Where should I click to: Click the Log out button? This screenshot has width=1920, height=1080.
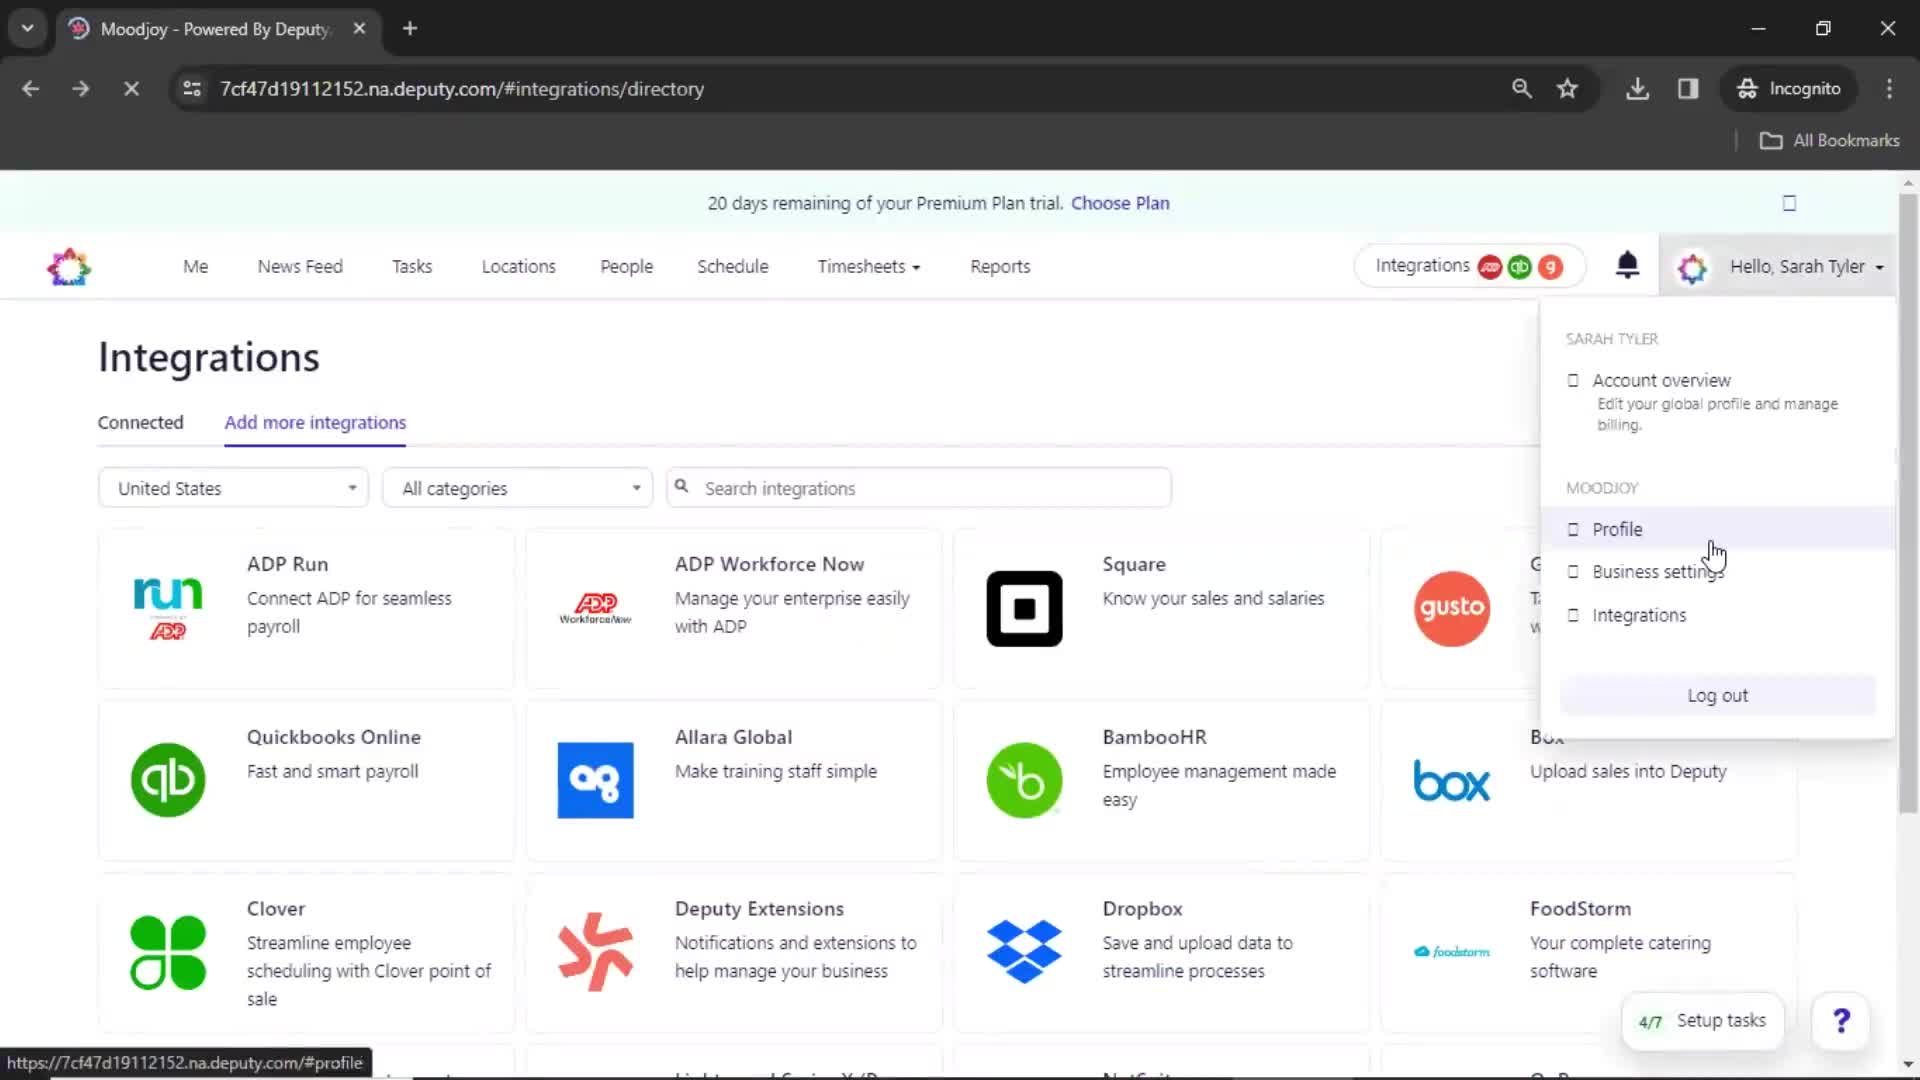[x=1717, y=695]
